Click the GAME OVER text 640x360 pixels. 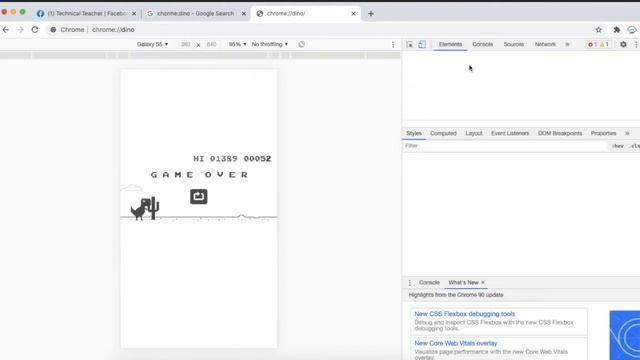pyautogui.click(x=200, y=175)
